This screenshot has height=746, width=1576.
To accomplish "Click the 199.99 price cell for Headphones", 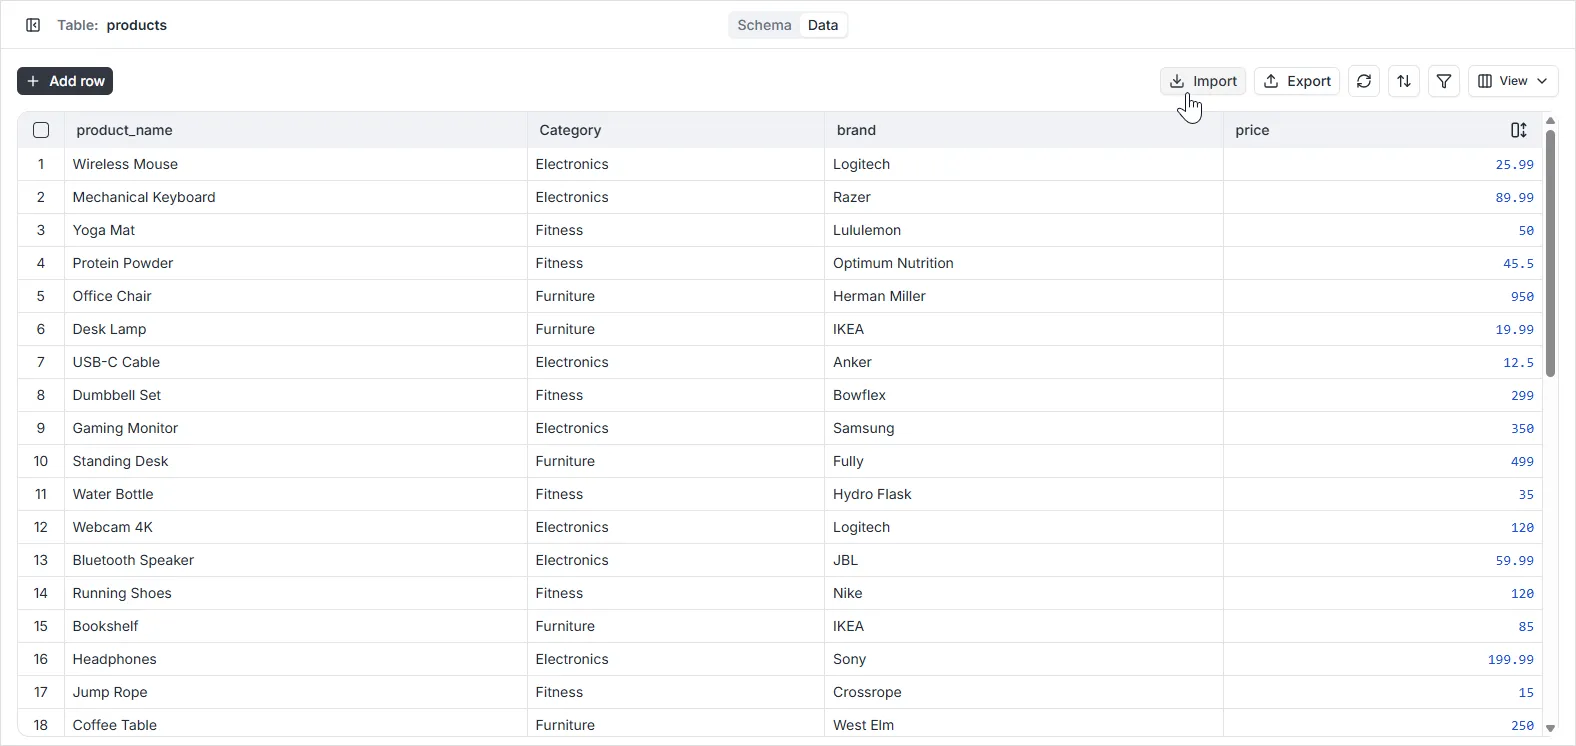I will pyautogui.click(x=1510, y=659).
